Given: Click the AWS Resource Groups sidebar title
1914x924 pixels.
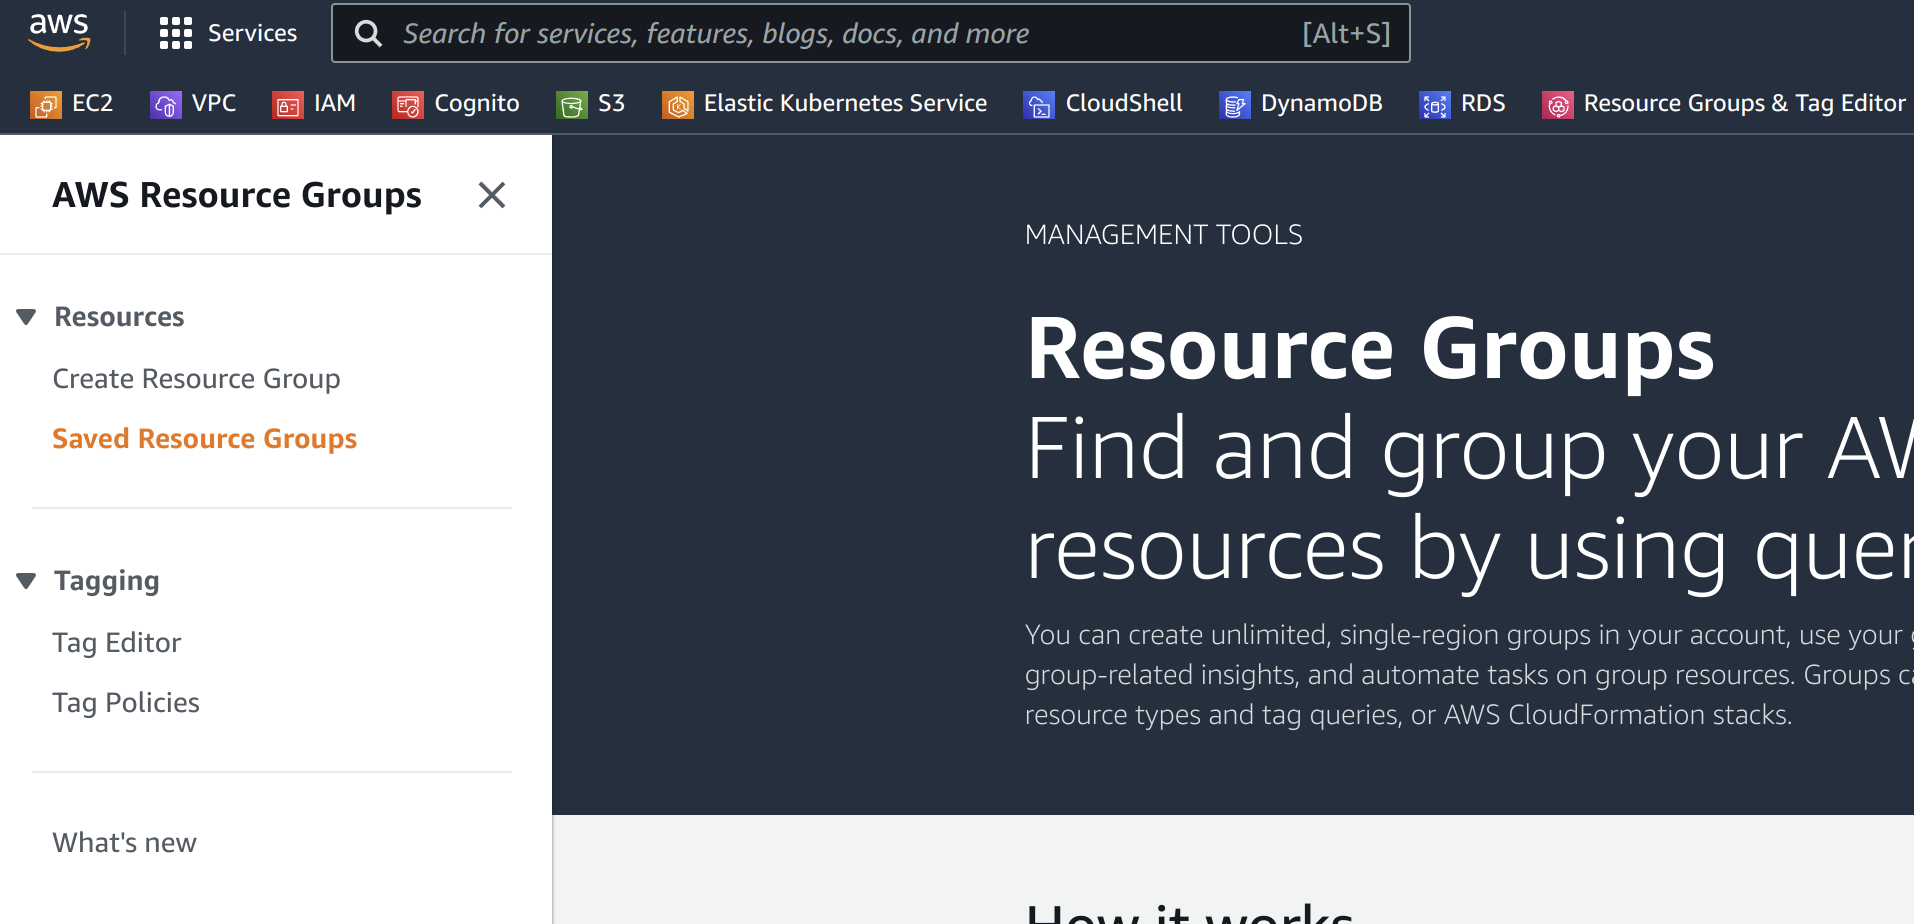Looking at the screenshot, I should pos(237,195).
